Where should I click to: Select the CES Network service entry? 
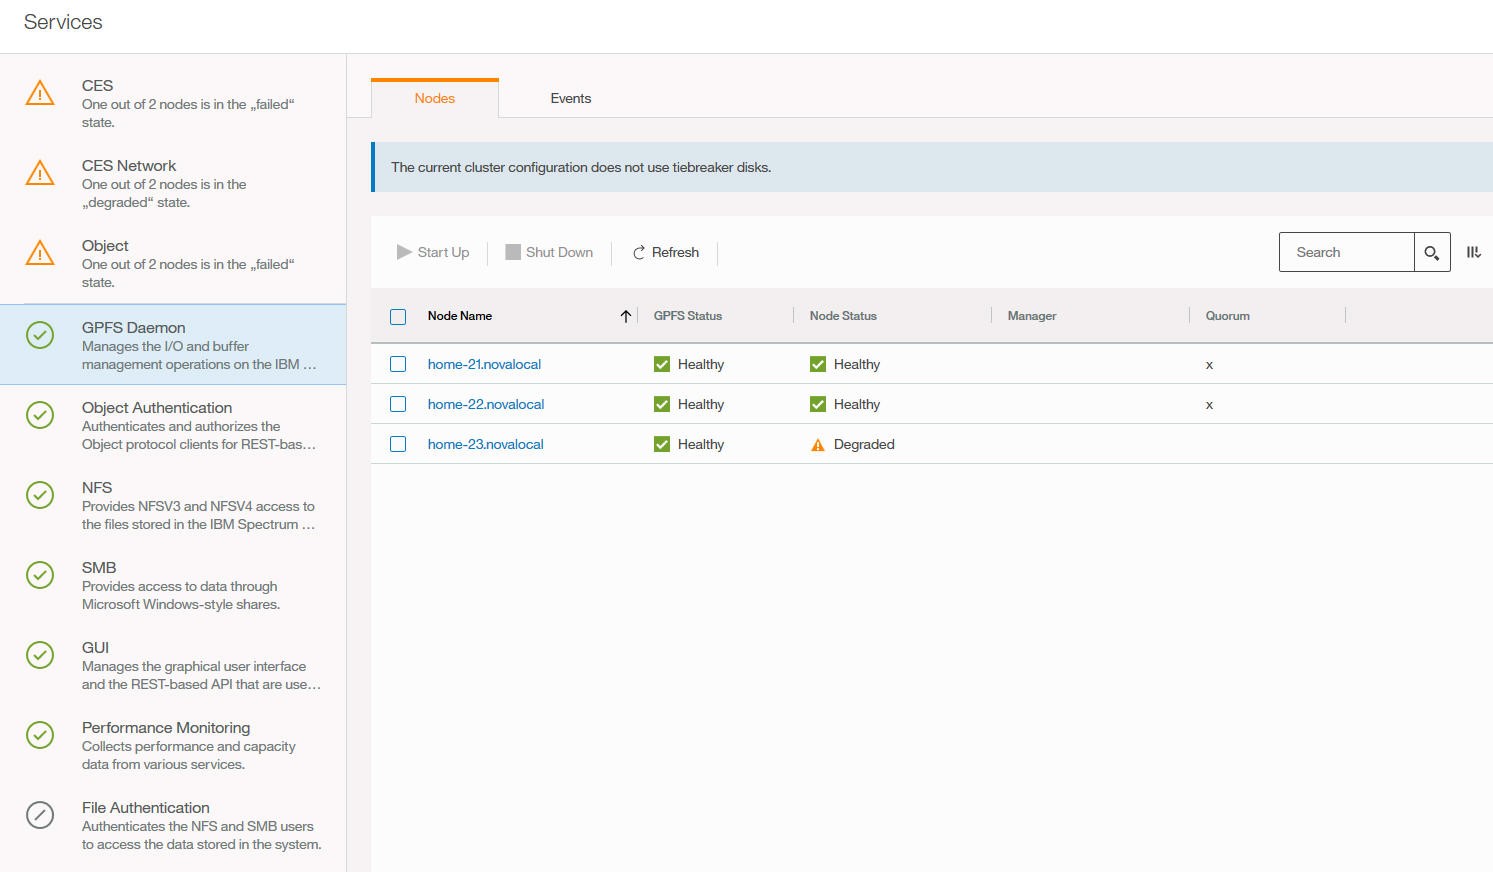pos(173,184)
